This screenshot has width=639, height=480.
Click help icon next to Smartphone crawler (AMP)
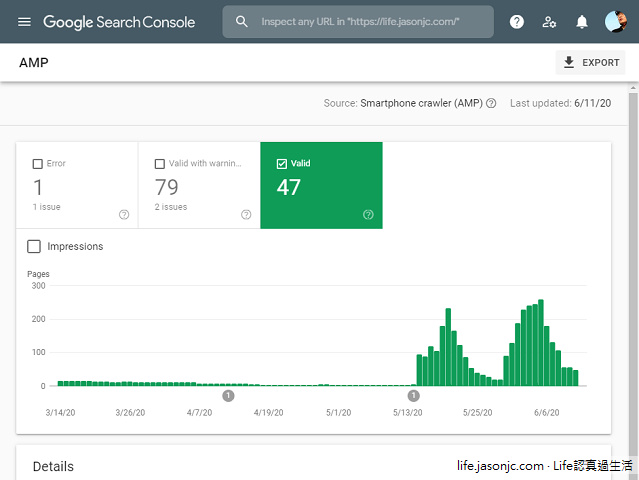tap(491, 103)
